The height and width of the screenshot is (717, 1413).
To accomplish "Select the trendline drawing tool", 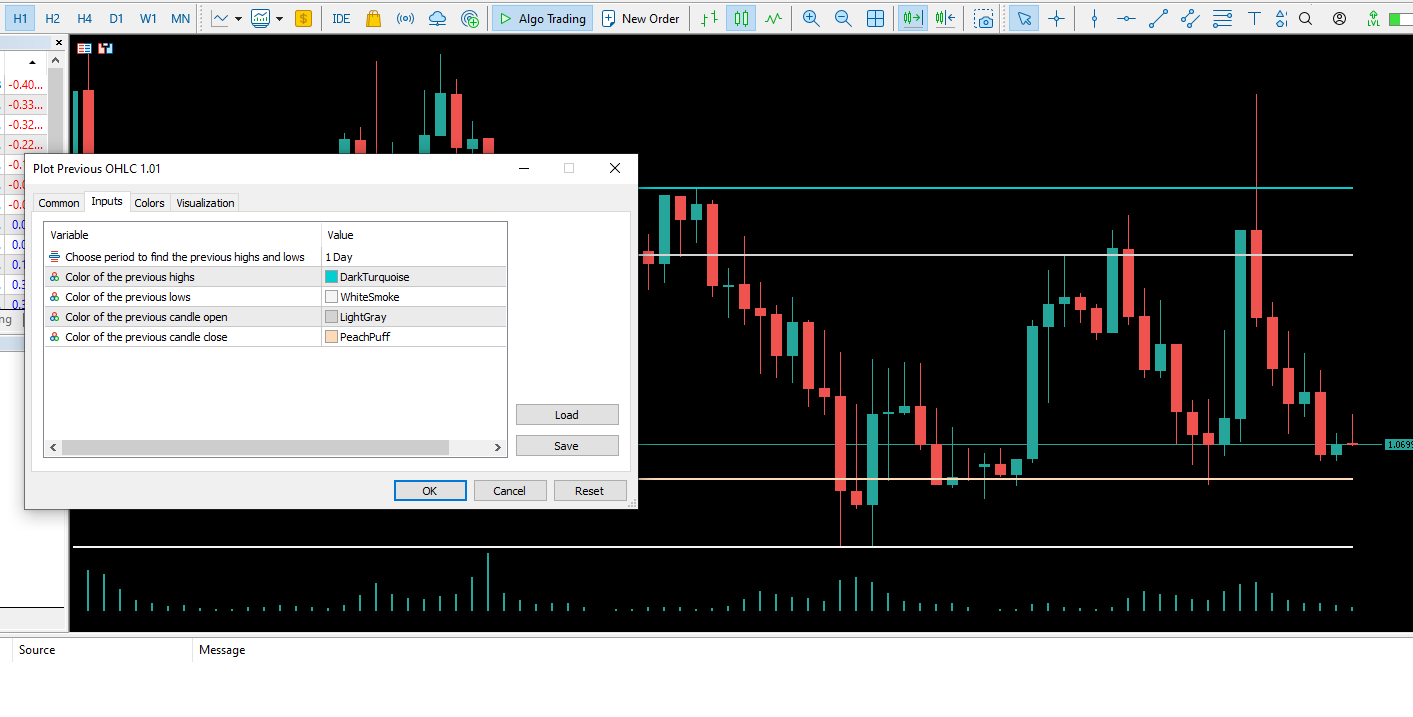I will [x=1158, y=17].
